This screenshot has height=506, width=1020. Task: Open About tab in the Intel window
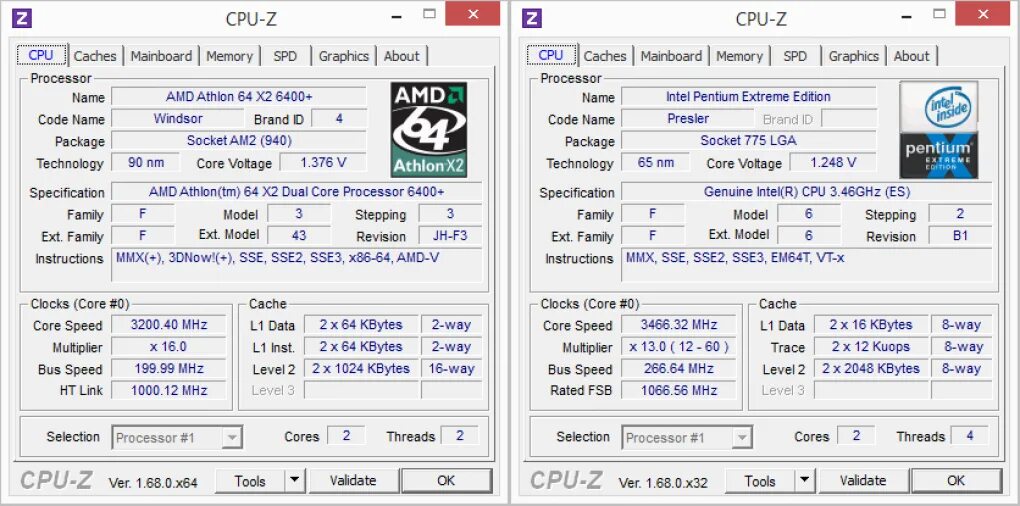tap(911, 57)
